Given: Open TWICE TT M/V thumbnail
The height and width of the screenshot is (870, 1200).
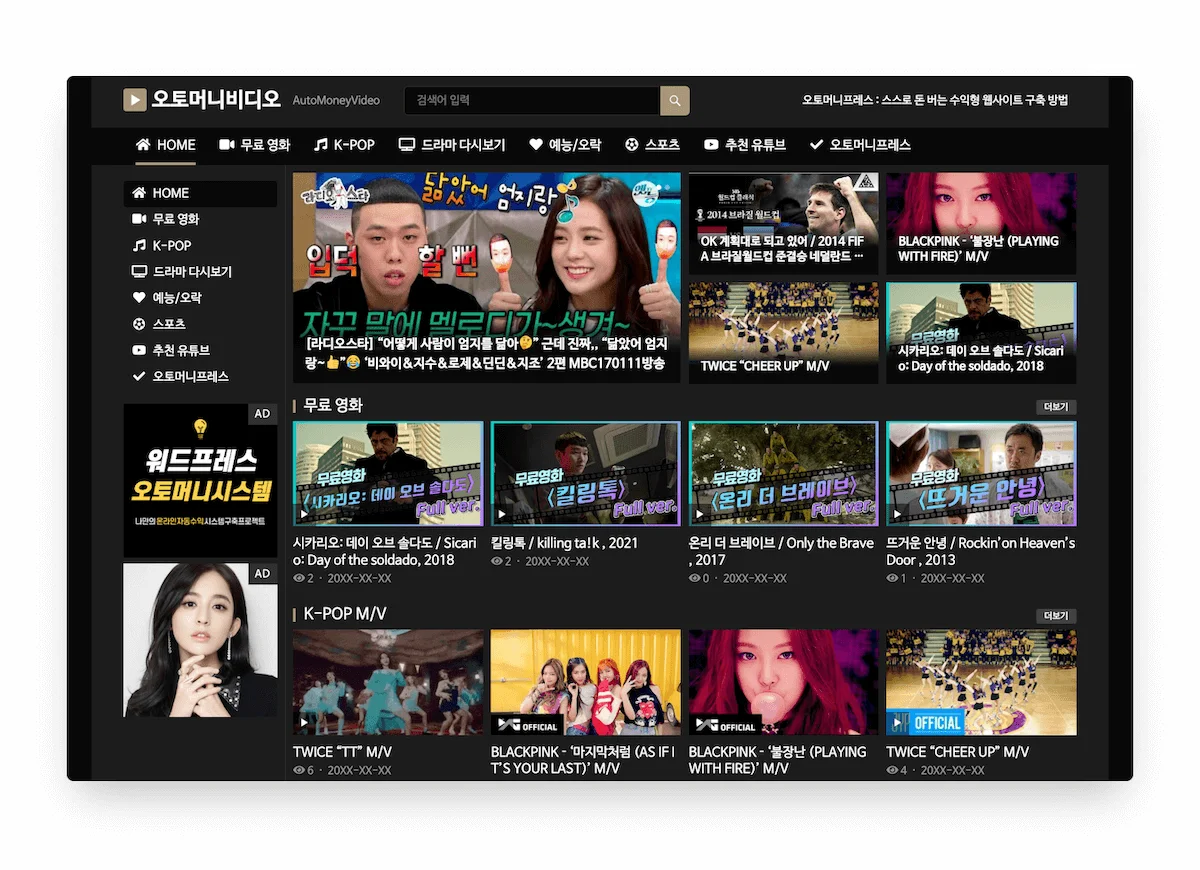Looking at the screenshot, I should coord(388,683).
